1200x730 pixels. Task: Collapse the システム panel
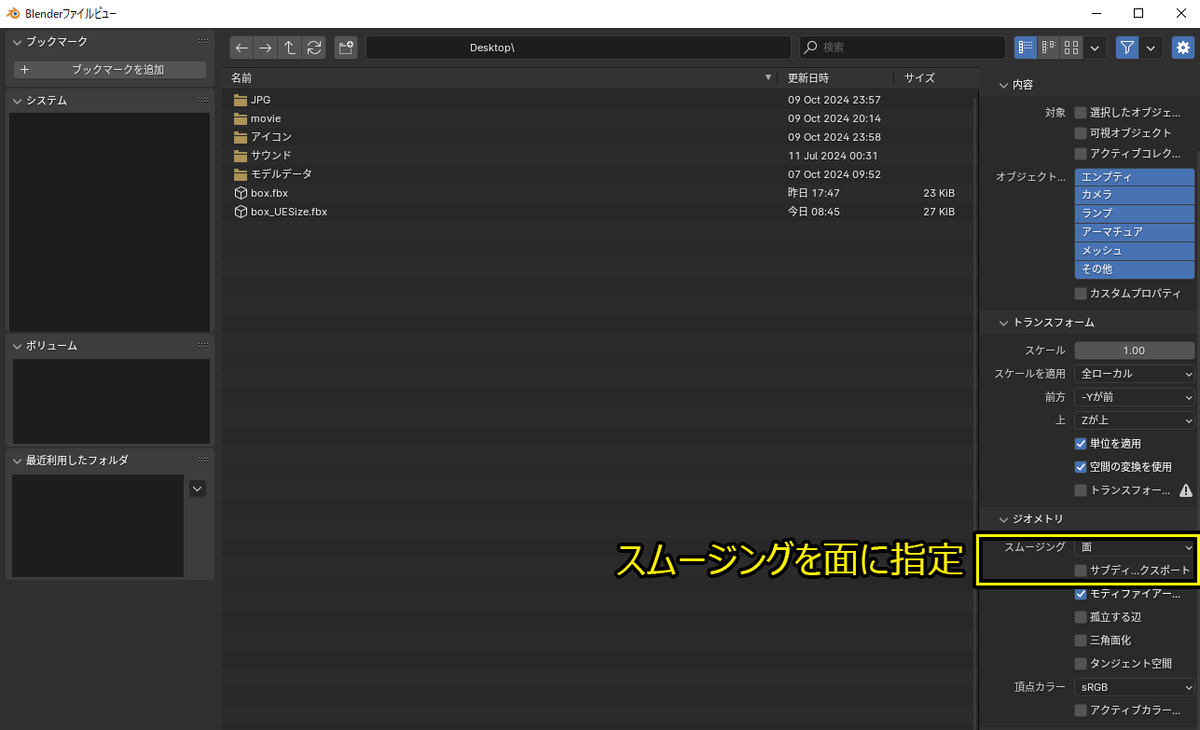(x=17, y=101)
